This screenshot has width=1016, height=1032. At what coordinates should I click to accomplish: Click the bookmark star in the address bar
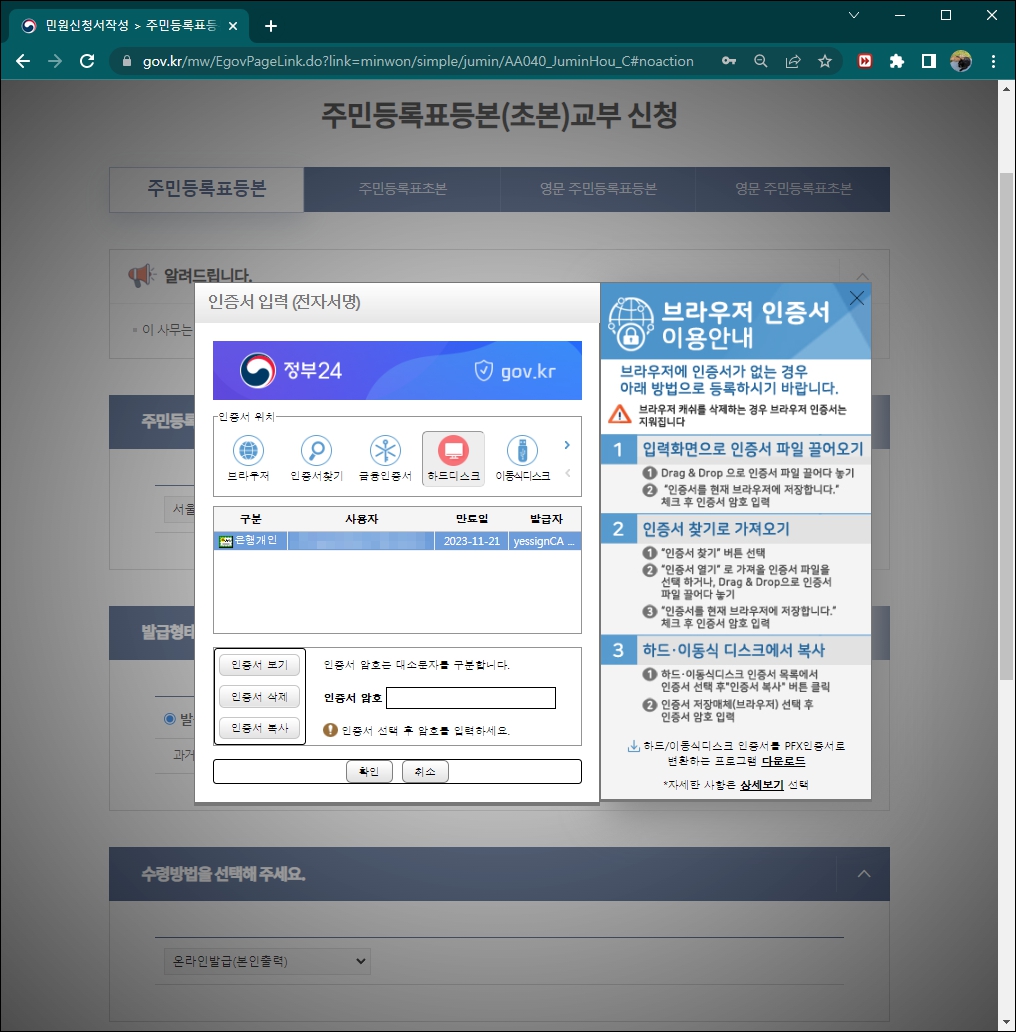click(x=825, y=61)
